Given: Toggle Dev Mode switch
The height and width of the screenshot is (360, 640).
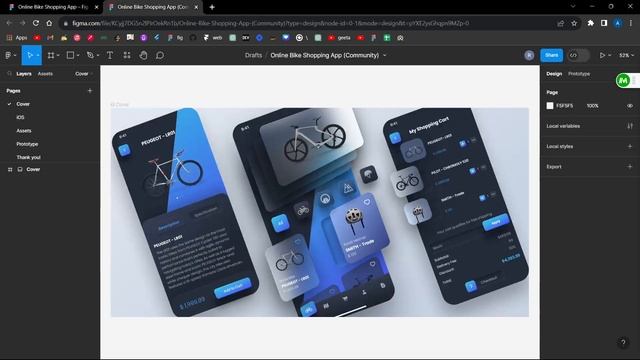Looking at the screenshot, I should click(x=578, y=55).
